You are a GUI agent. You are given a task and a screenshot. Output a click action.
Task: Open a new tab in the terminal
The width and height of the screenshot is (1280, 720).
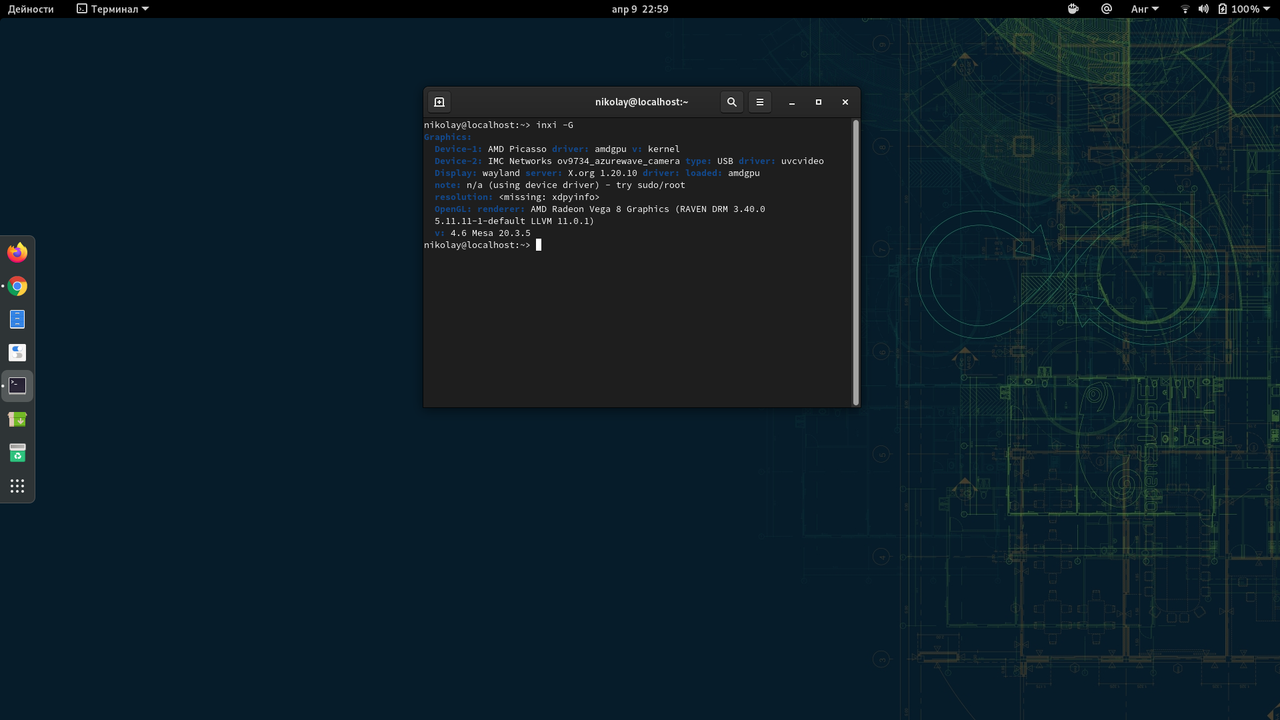pyautogui.click(x=439, y=102)
